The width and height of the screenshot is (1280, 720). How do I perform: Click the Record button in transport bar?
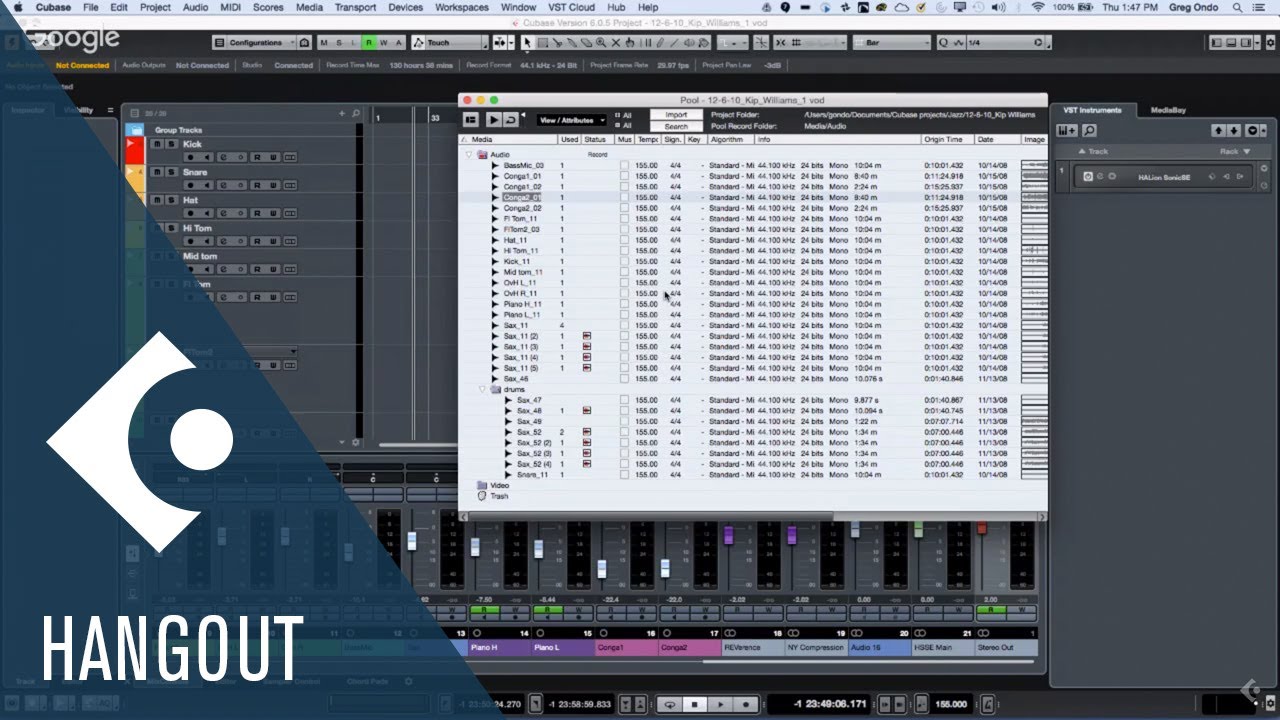(x=744, y=704)
